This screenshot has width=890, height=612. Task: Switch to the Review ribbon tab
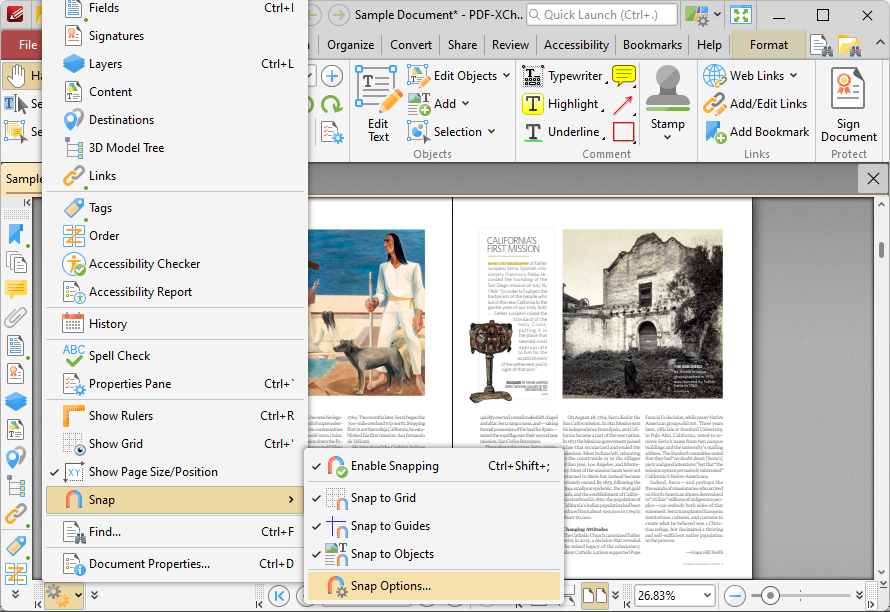pyautogui.click(x=510, y=44)
